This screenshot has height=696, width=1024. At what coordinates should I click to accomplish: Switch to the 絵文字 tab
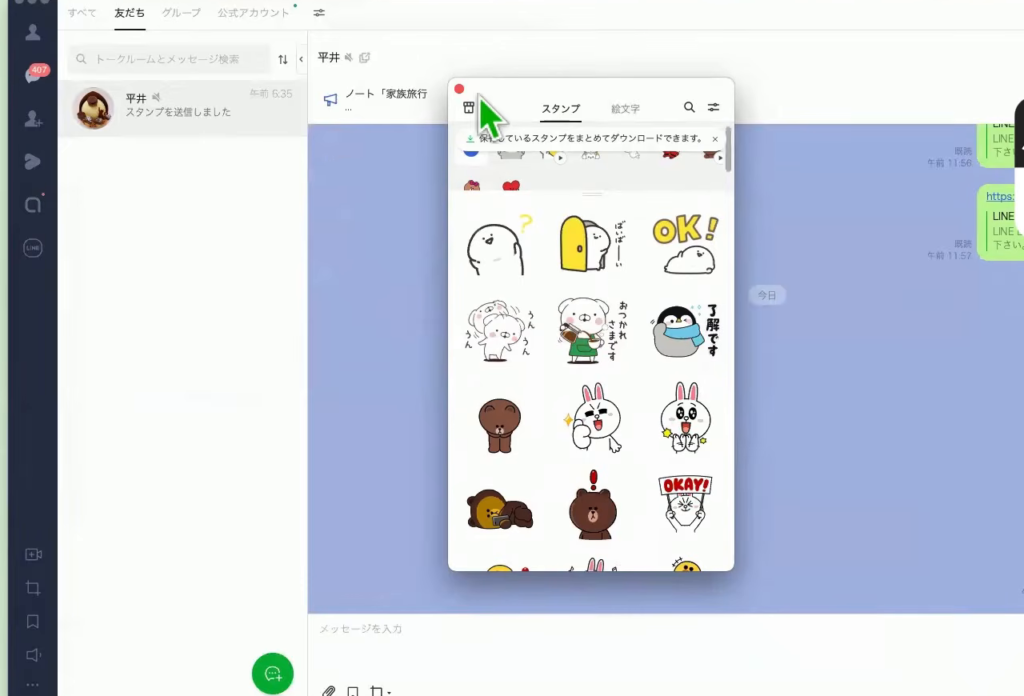tap(625, 109)
